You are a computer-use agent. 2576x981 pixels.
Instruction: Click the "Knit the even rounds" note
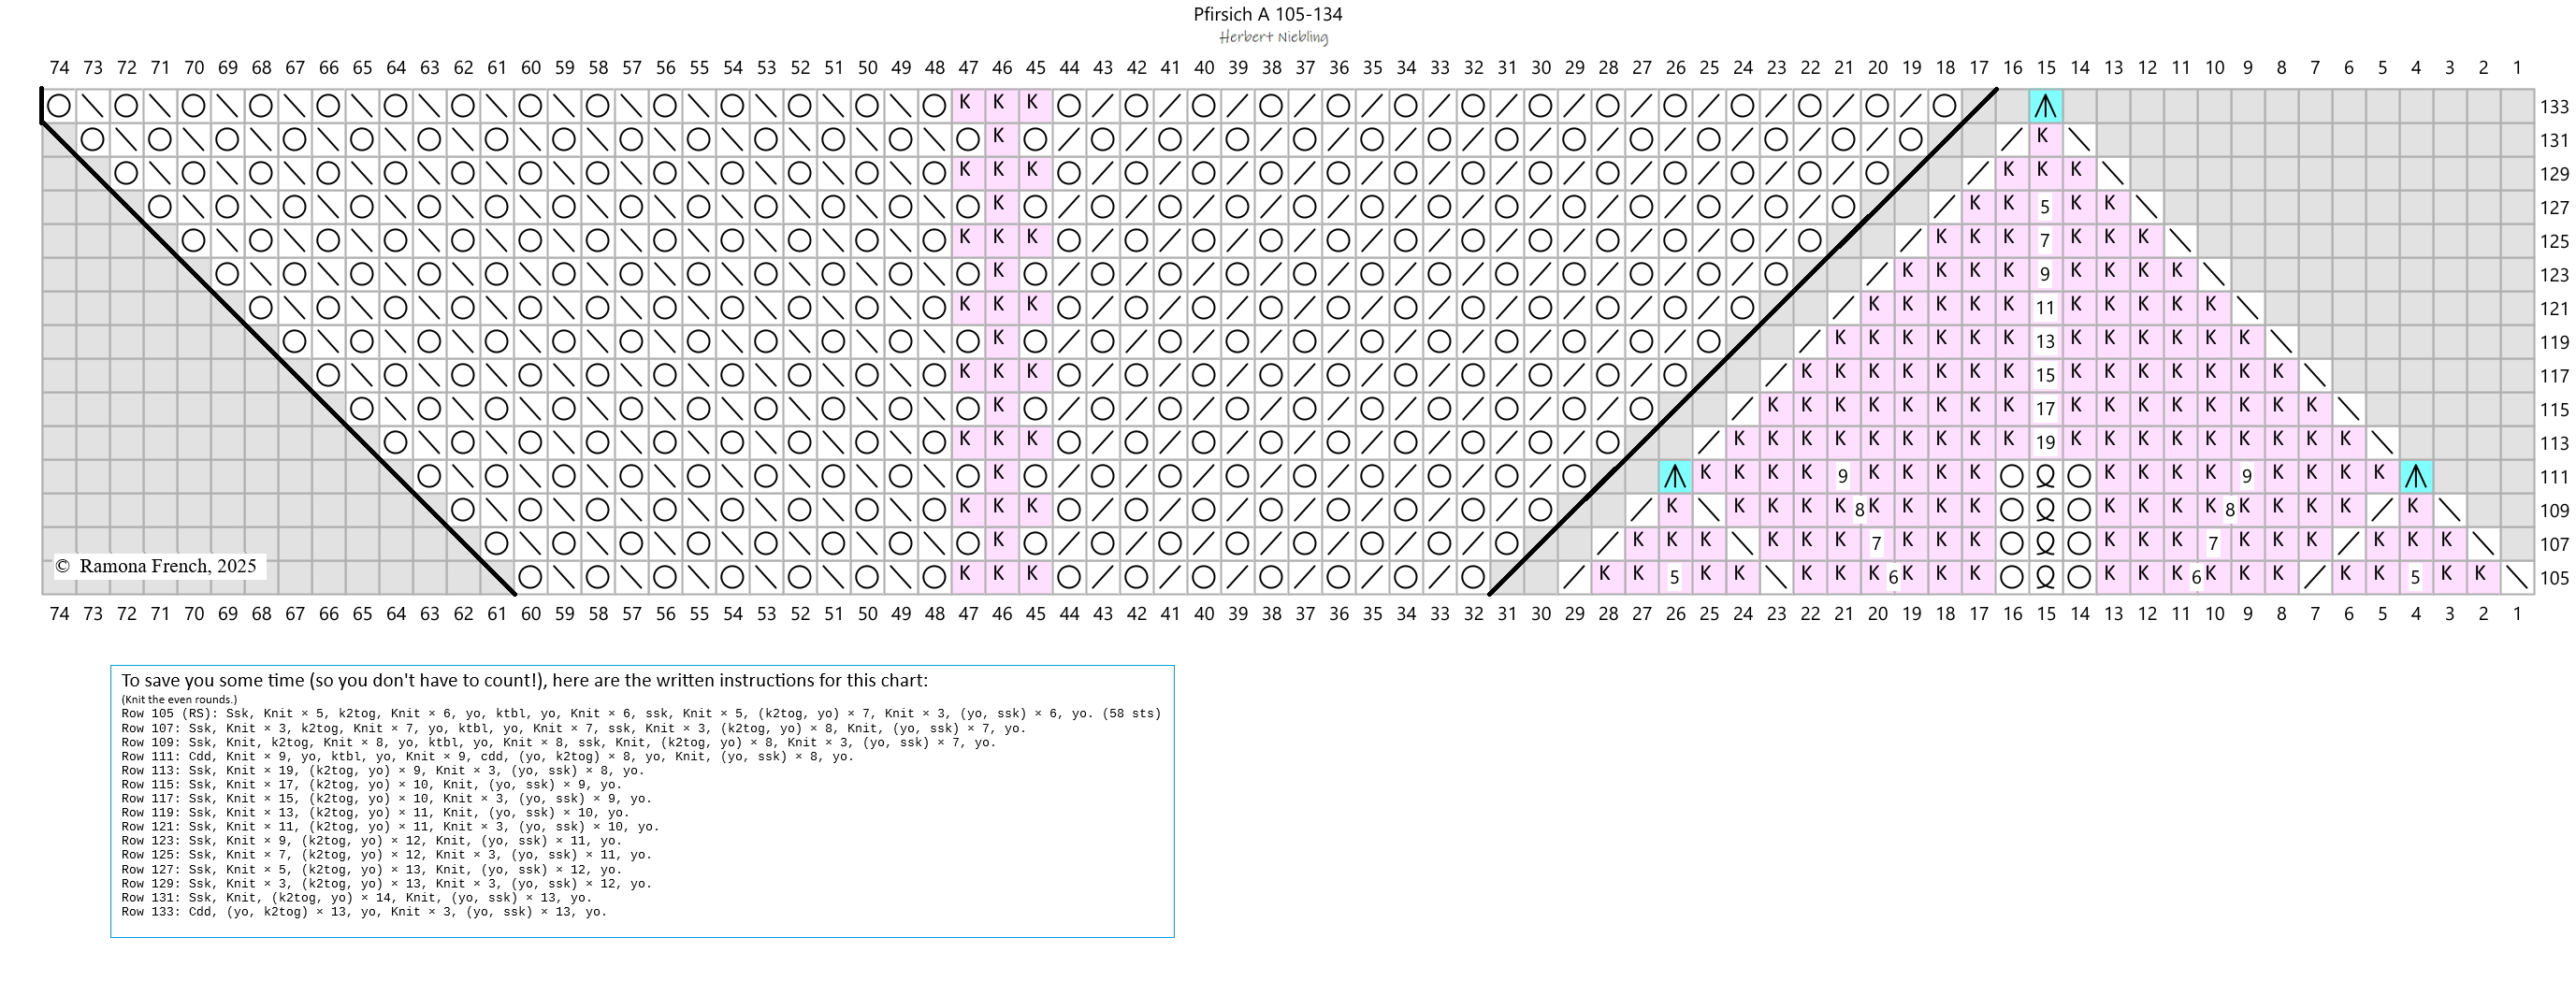[x=179, y=700]
